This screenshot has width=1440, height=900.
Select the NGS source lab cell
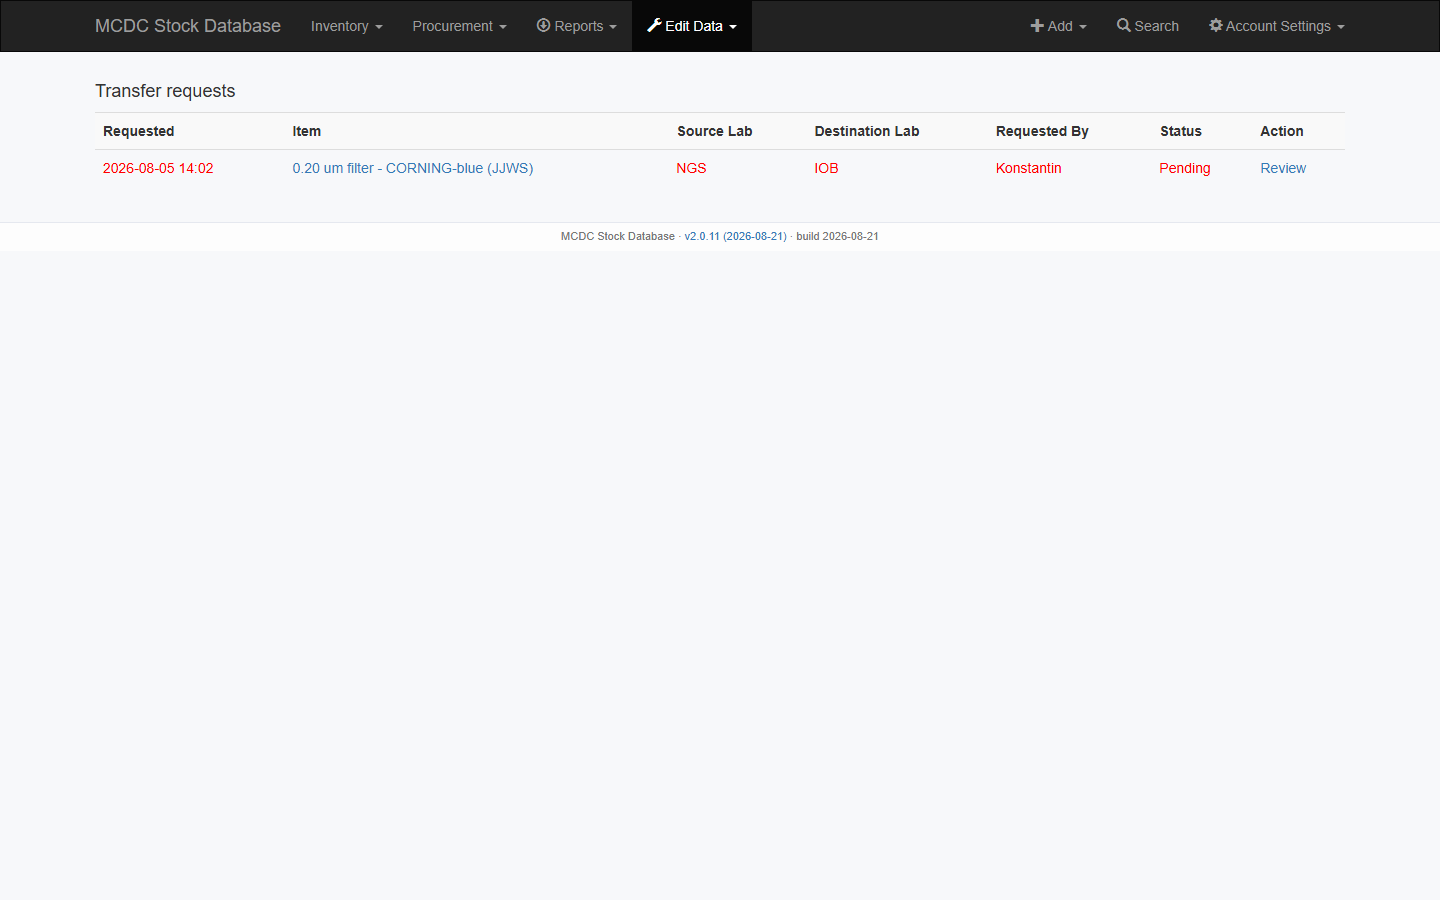(x=692, y=168)
